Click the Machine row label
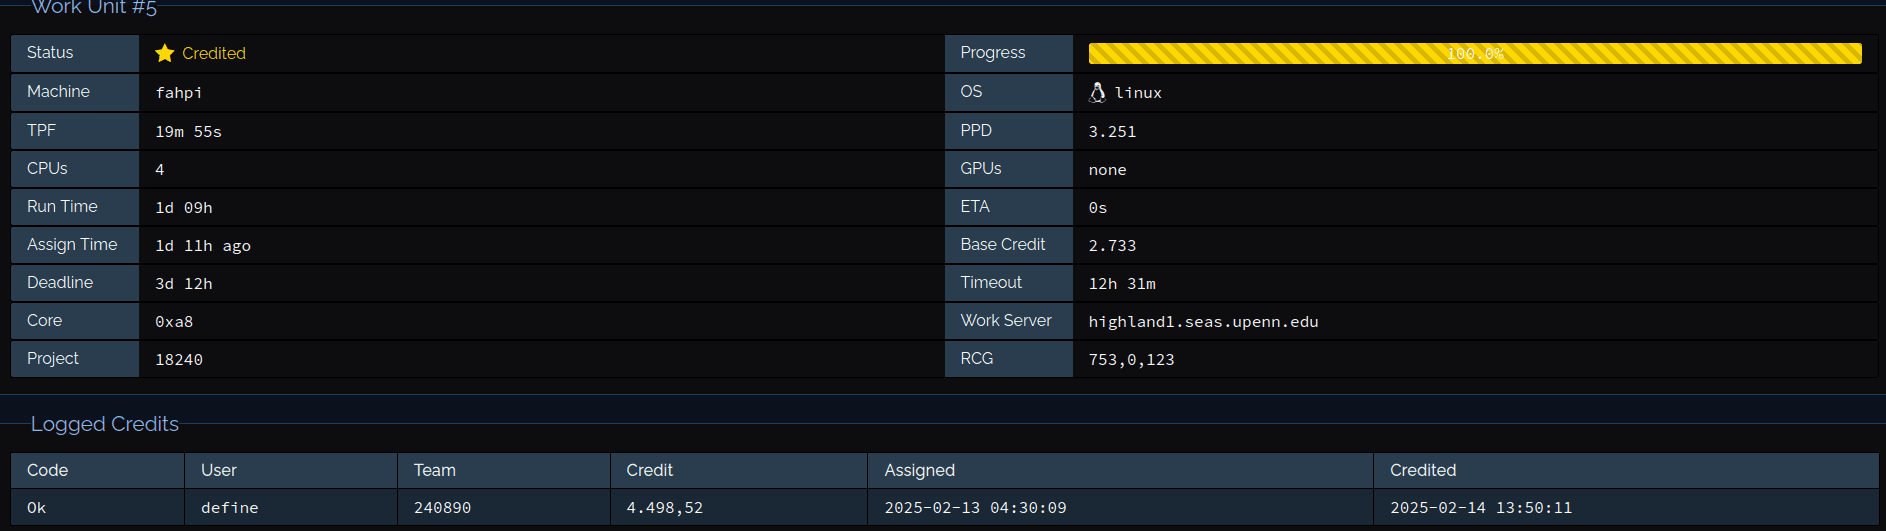Image resolution: width=1886 pixels, height=531 pixels. coord(75,92)
